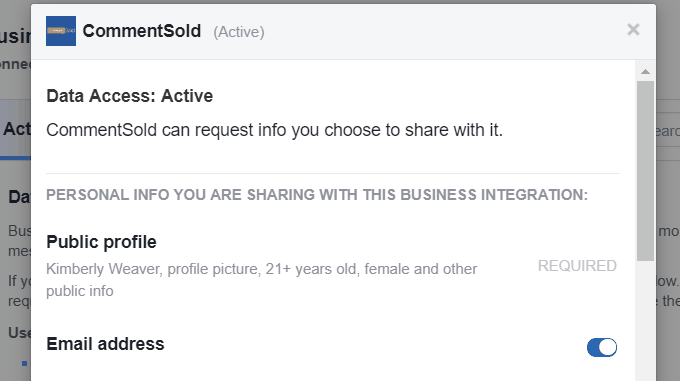
Task: Close the CommentSold dialog with the X
Action: click(x=633, y=29)
